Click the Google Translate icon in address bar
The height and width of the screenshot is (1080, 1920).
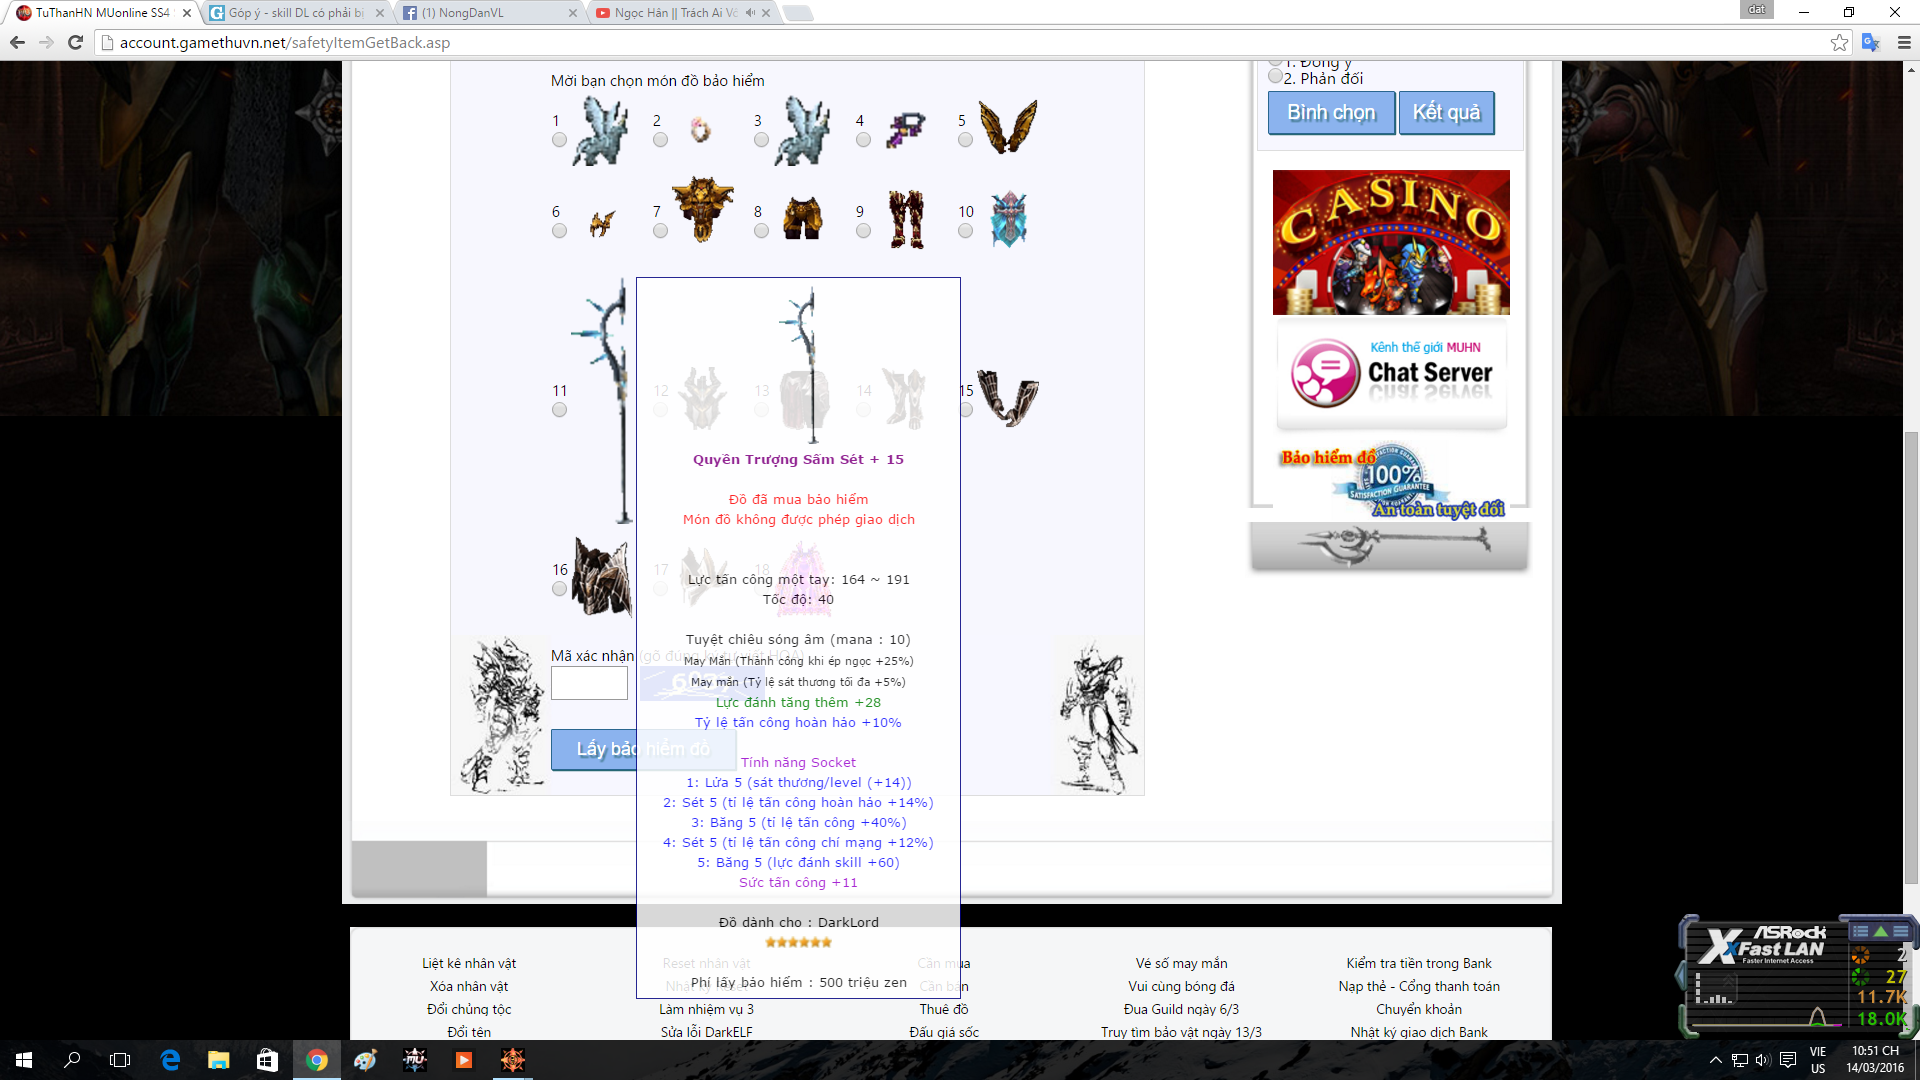coord(1870,42)
